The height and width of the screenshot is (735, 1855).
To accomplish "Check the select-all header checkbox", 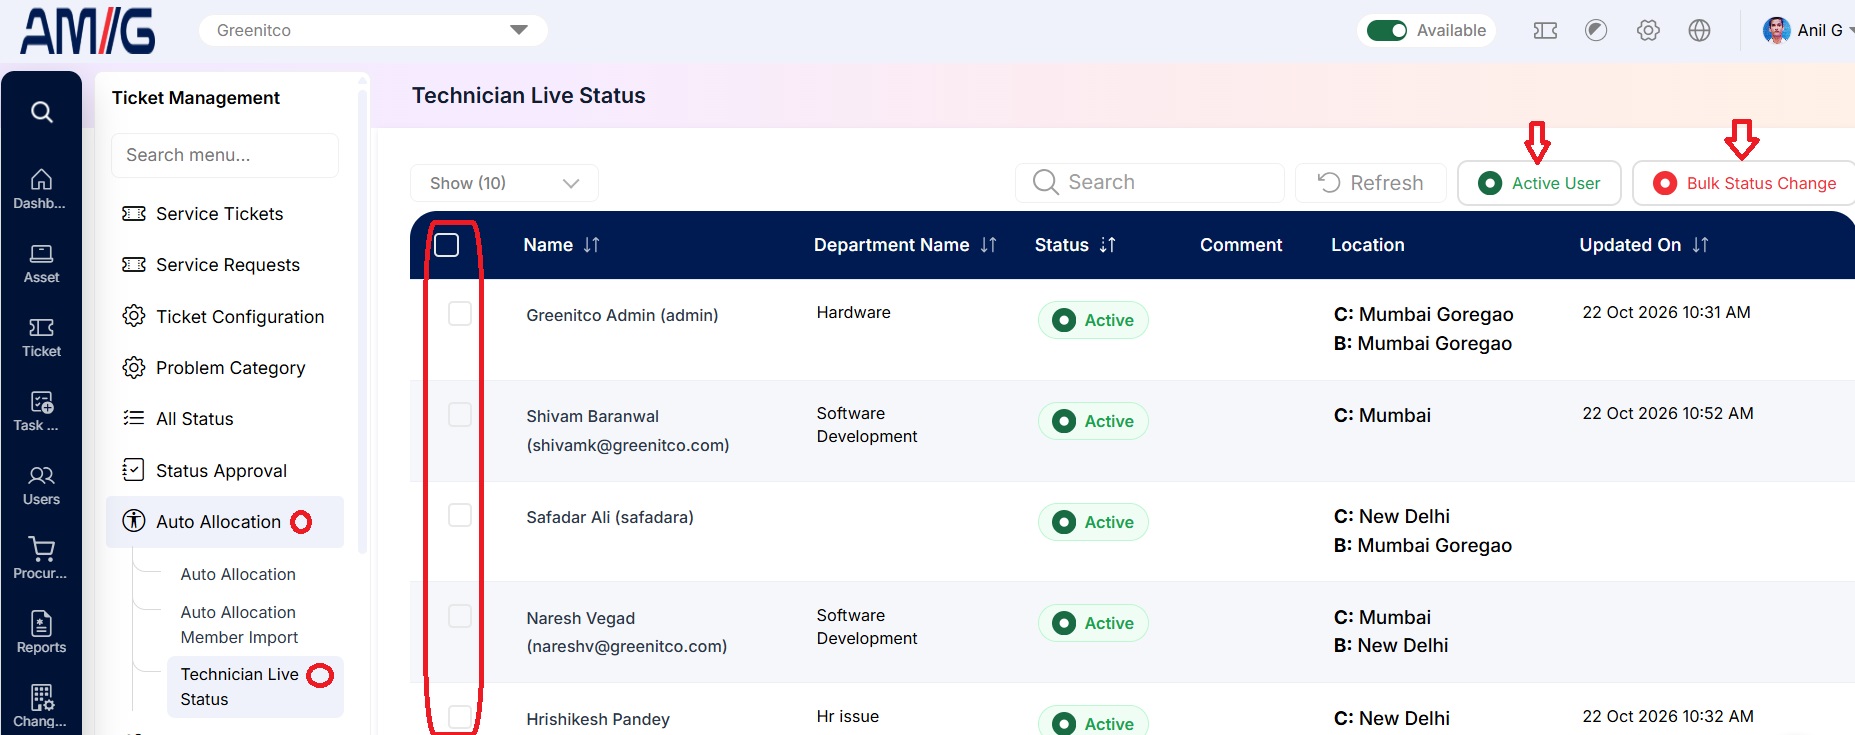I will pos(447,245).
